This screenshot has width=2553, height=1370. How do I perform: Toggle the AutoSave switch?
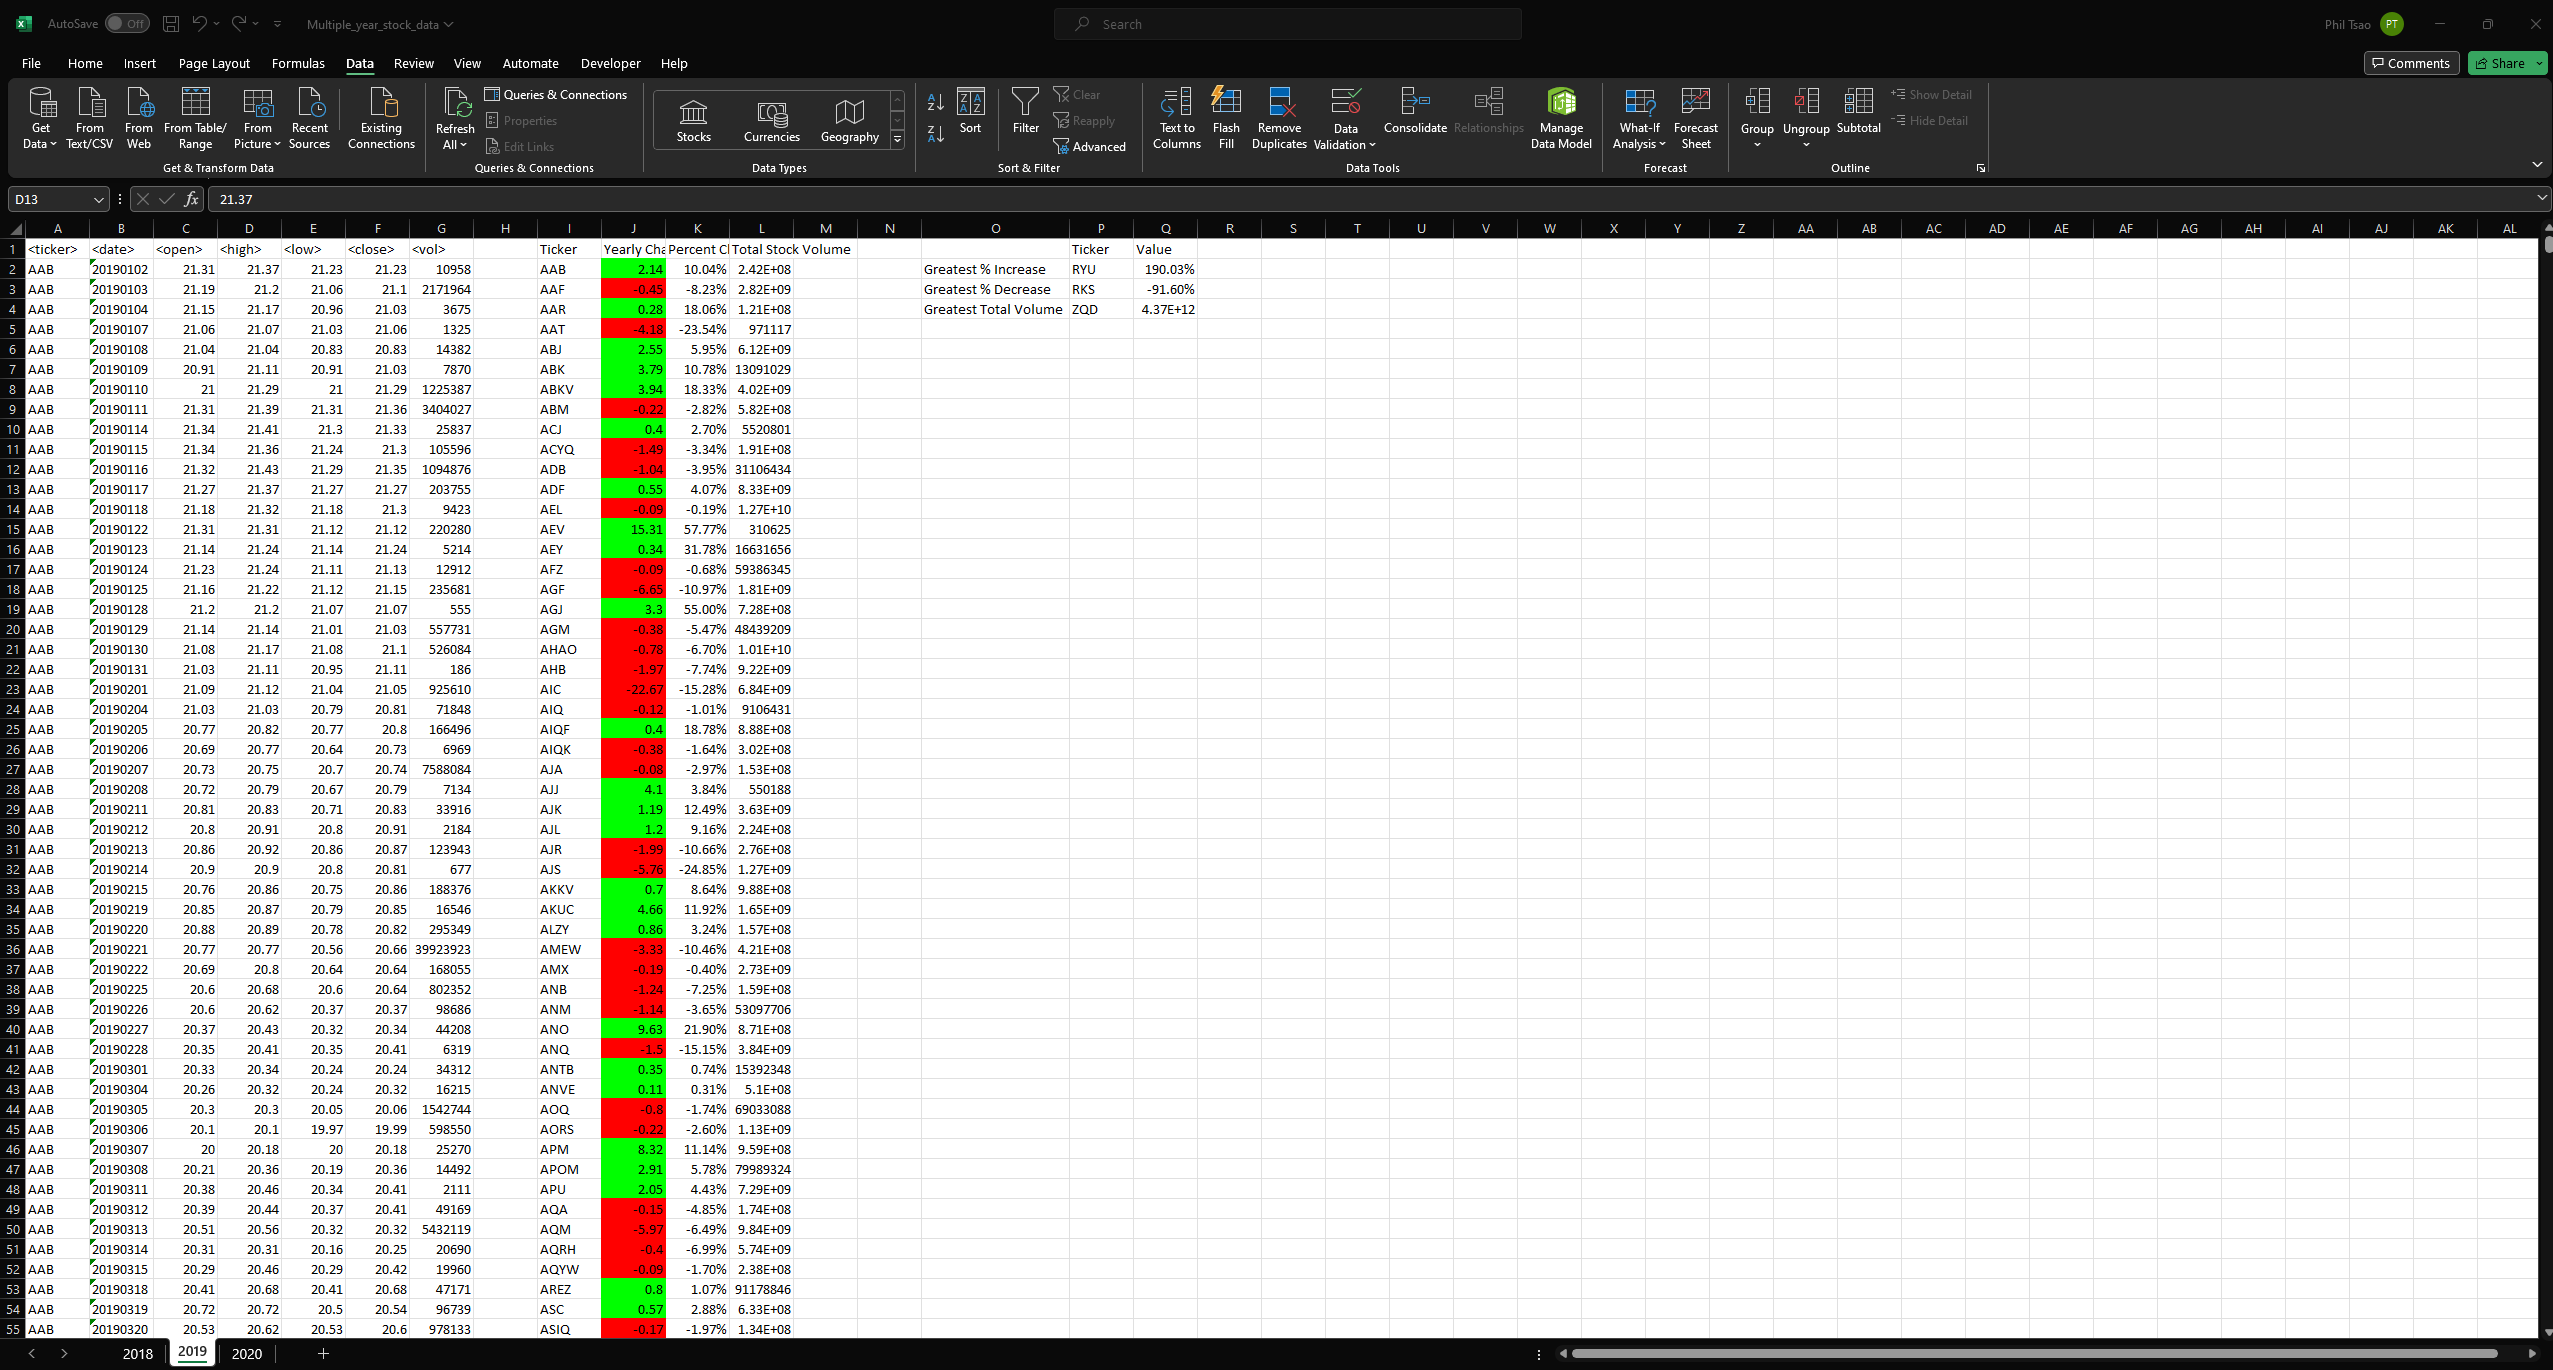tap(127, 24)
